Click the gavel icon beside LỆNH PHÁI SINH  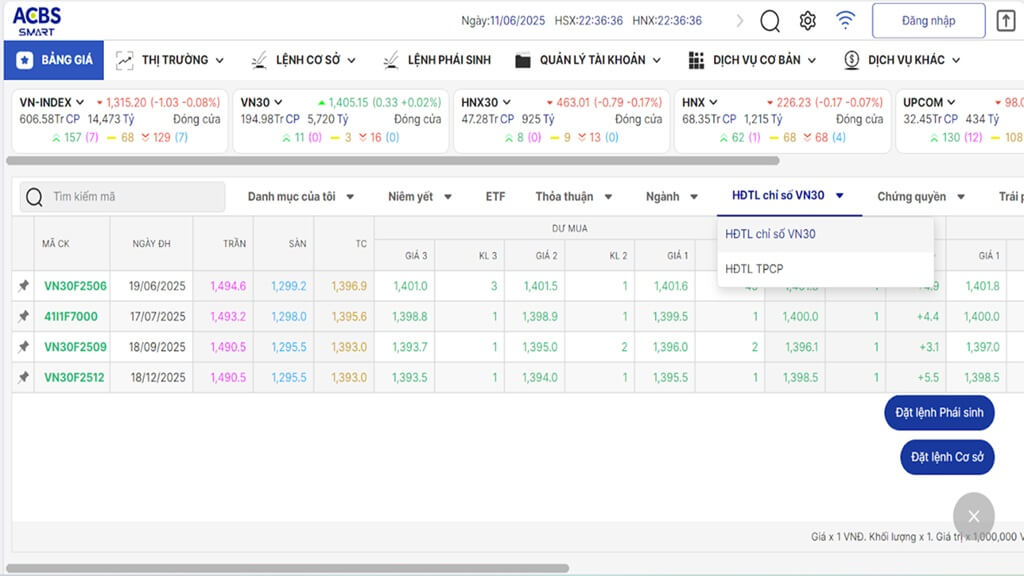391,60
